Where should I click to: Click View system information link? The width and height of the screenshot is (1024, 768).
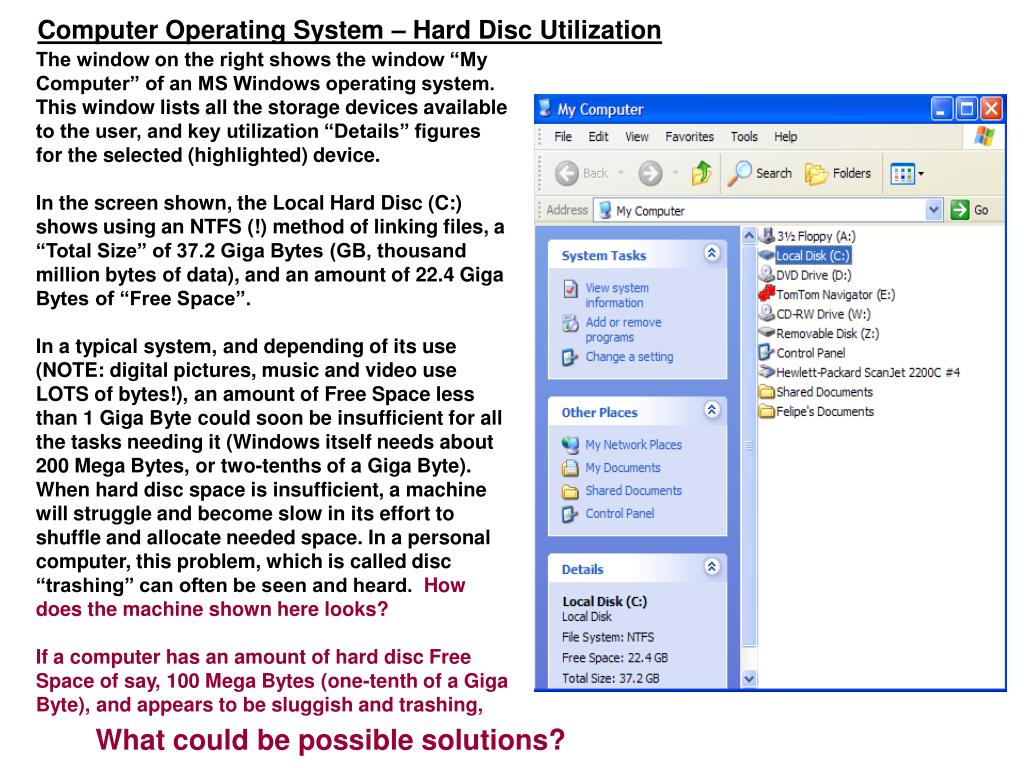(x=617, y=295)
